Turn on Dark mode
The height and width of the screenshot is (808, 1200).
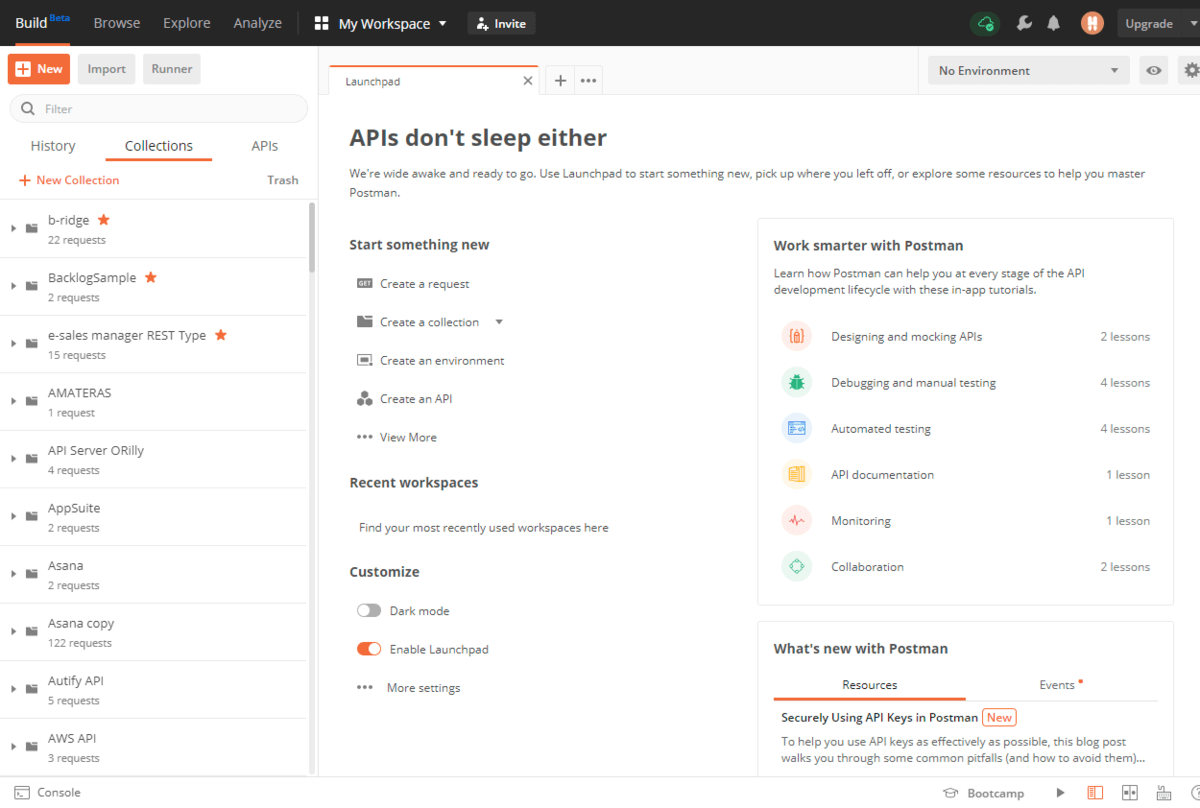point(369,611)
